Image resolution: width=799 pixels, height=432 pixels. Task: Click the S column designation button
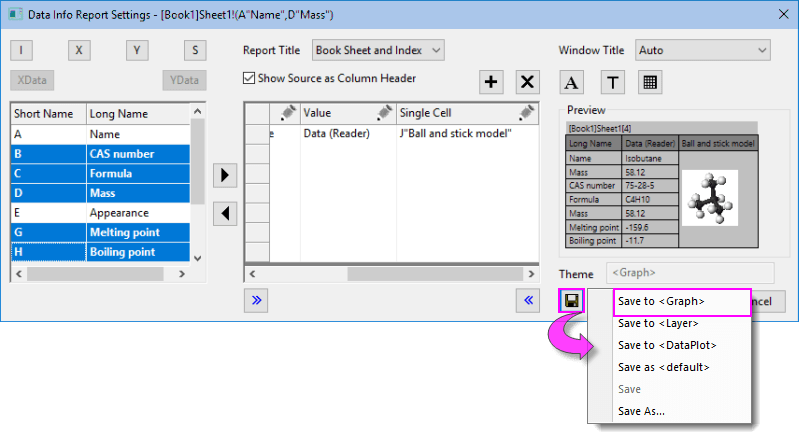pos(195,50)
